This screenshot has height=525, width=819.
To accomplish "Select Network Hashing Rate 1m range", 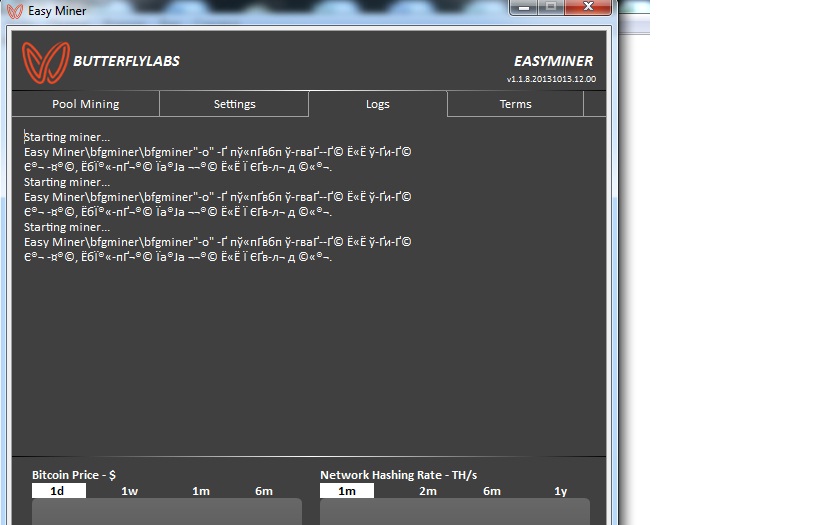I will pos(347,491).
